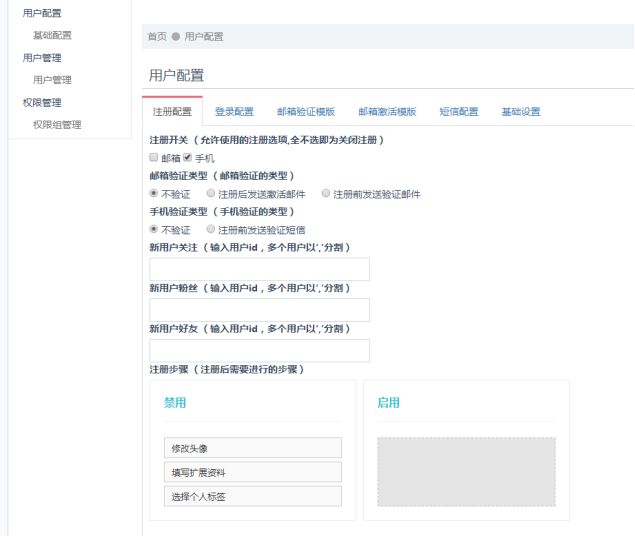Viewport: 635px width, 537px height.
Task: Focus the 新用户粉丝 input field
Action: click(259, 310)
